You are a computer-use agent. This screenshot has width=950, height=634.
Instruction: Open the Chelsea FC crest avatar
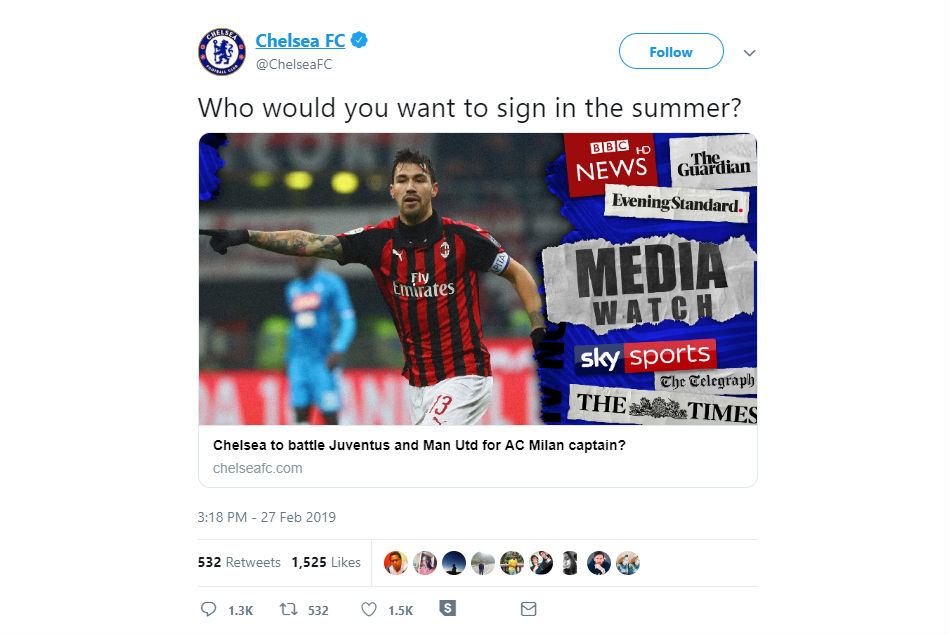222,52
